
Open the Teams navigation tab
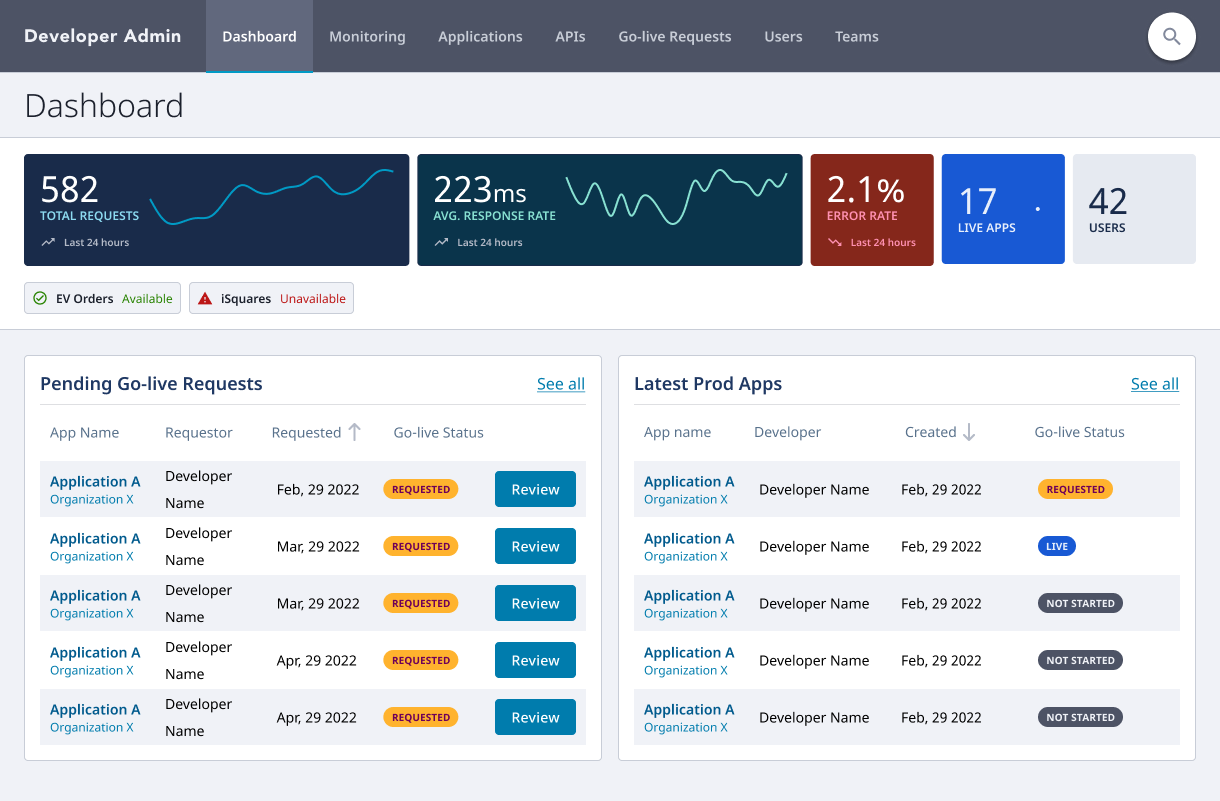856,37
